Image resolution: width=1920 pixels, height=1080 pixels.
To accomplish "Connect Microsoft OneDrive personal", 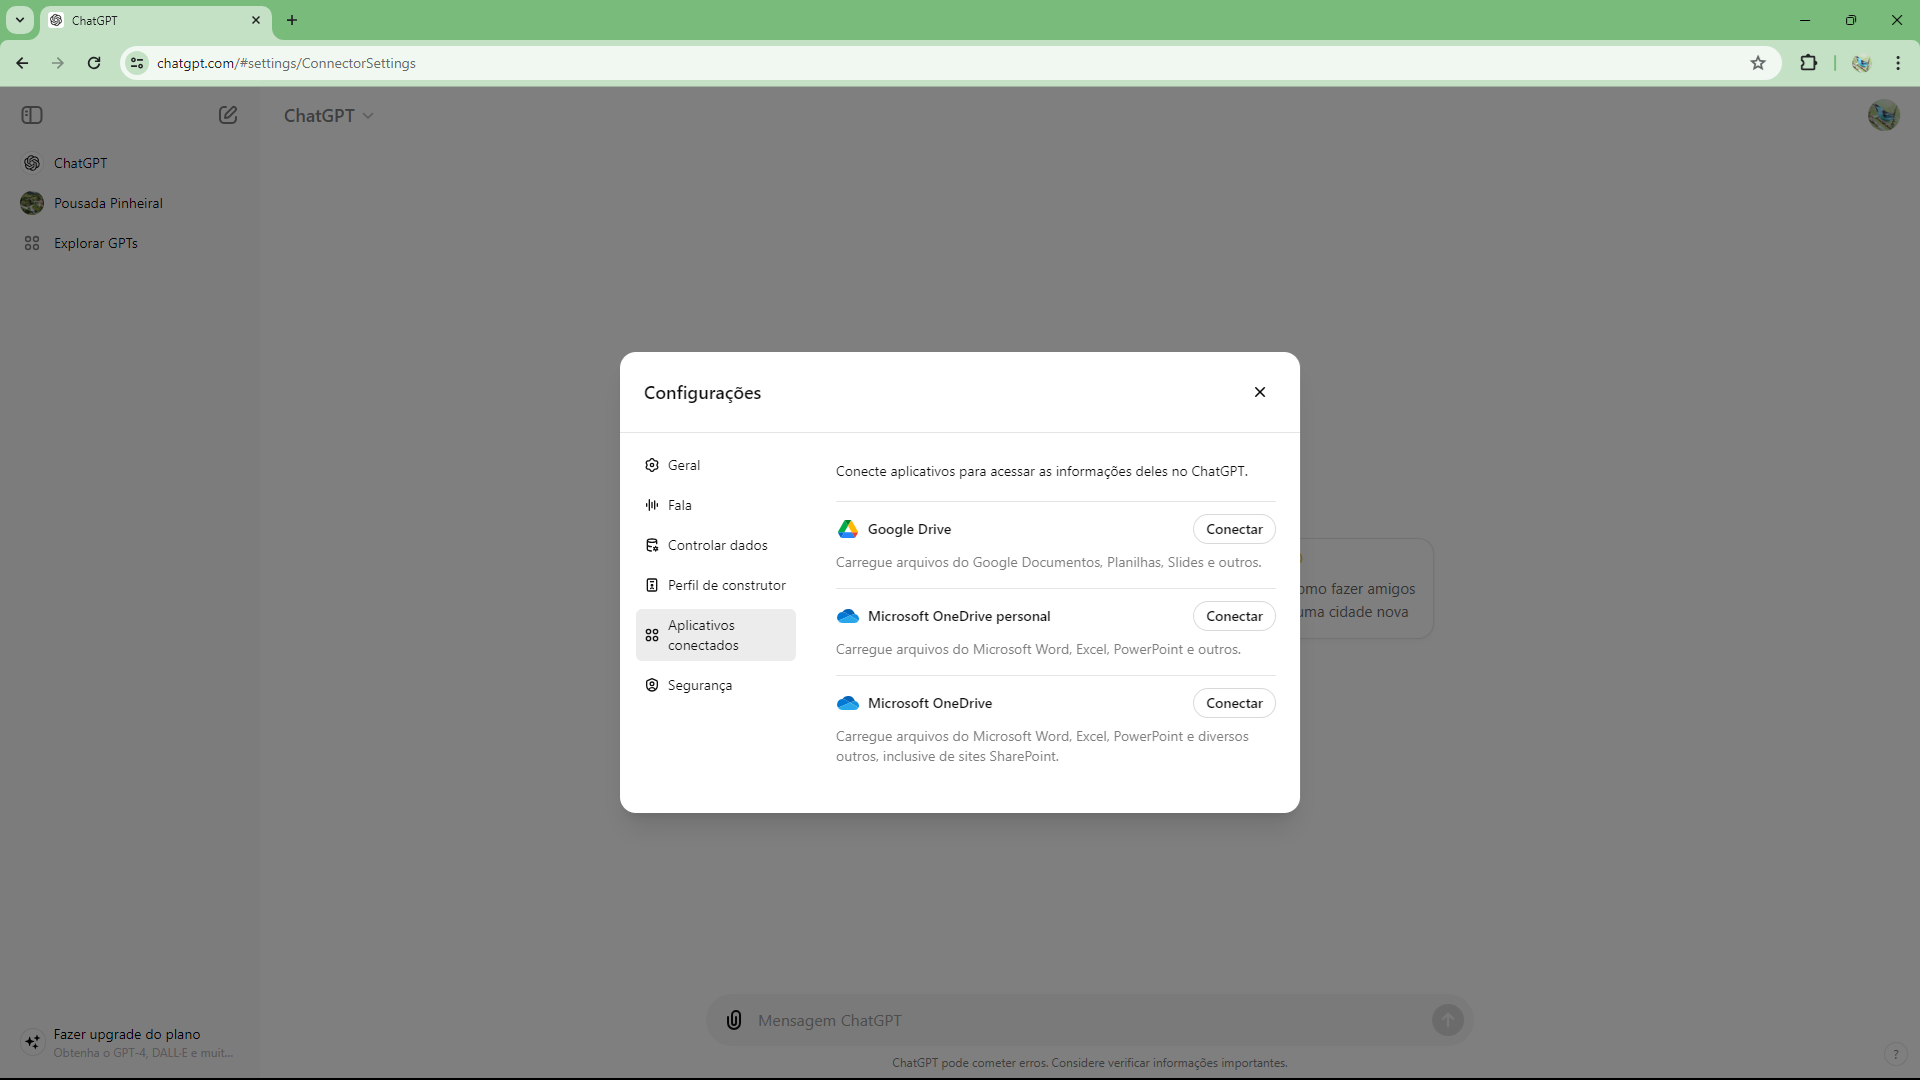I will coord(1234,616).
